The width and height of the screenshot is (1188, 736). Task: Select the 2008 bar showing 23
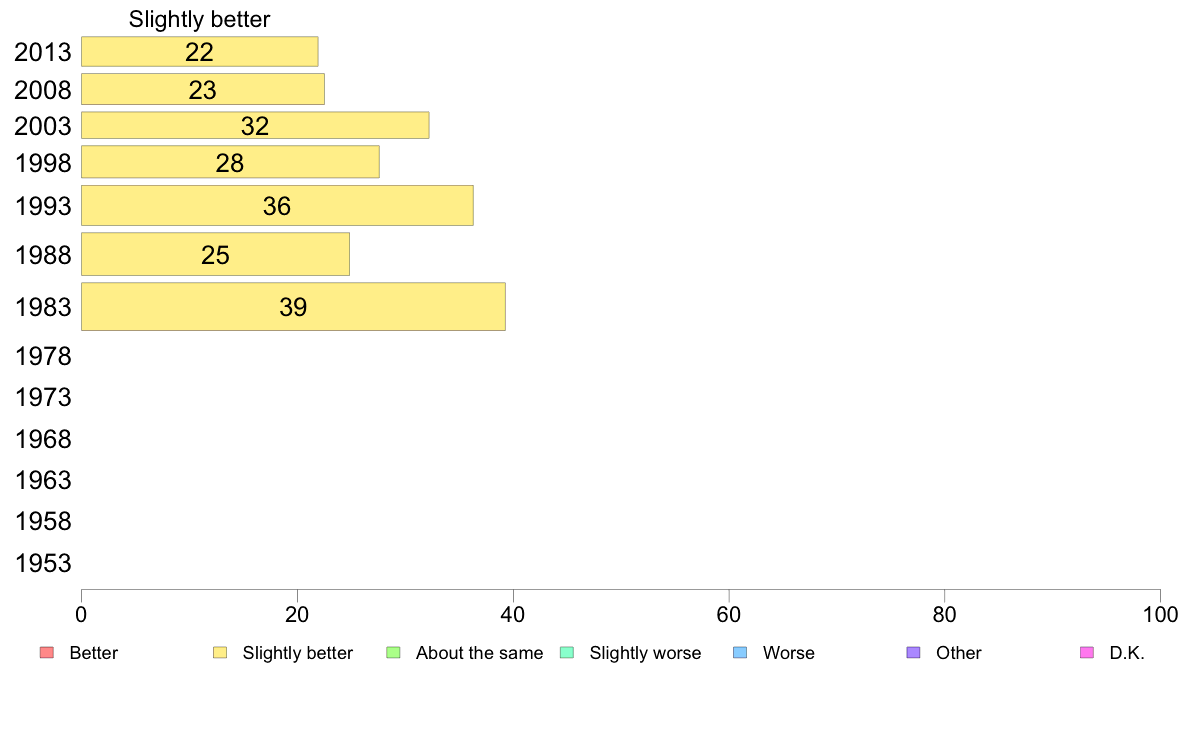tap(203, 89)
